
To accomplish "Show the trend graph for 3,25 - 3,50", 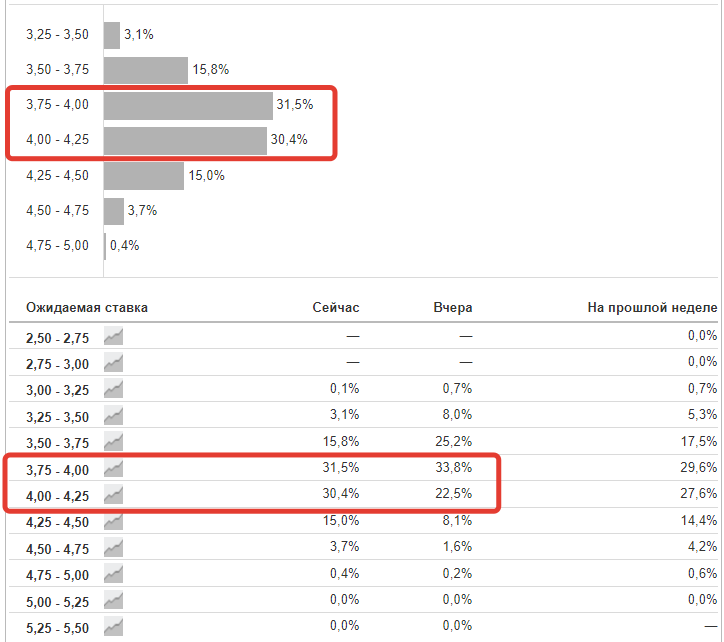I will click(x=113, y=414).
